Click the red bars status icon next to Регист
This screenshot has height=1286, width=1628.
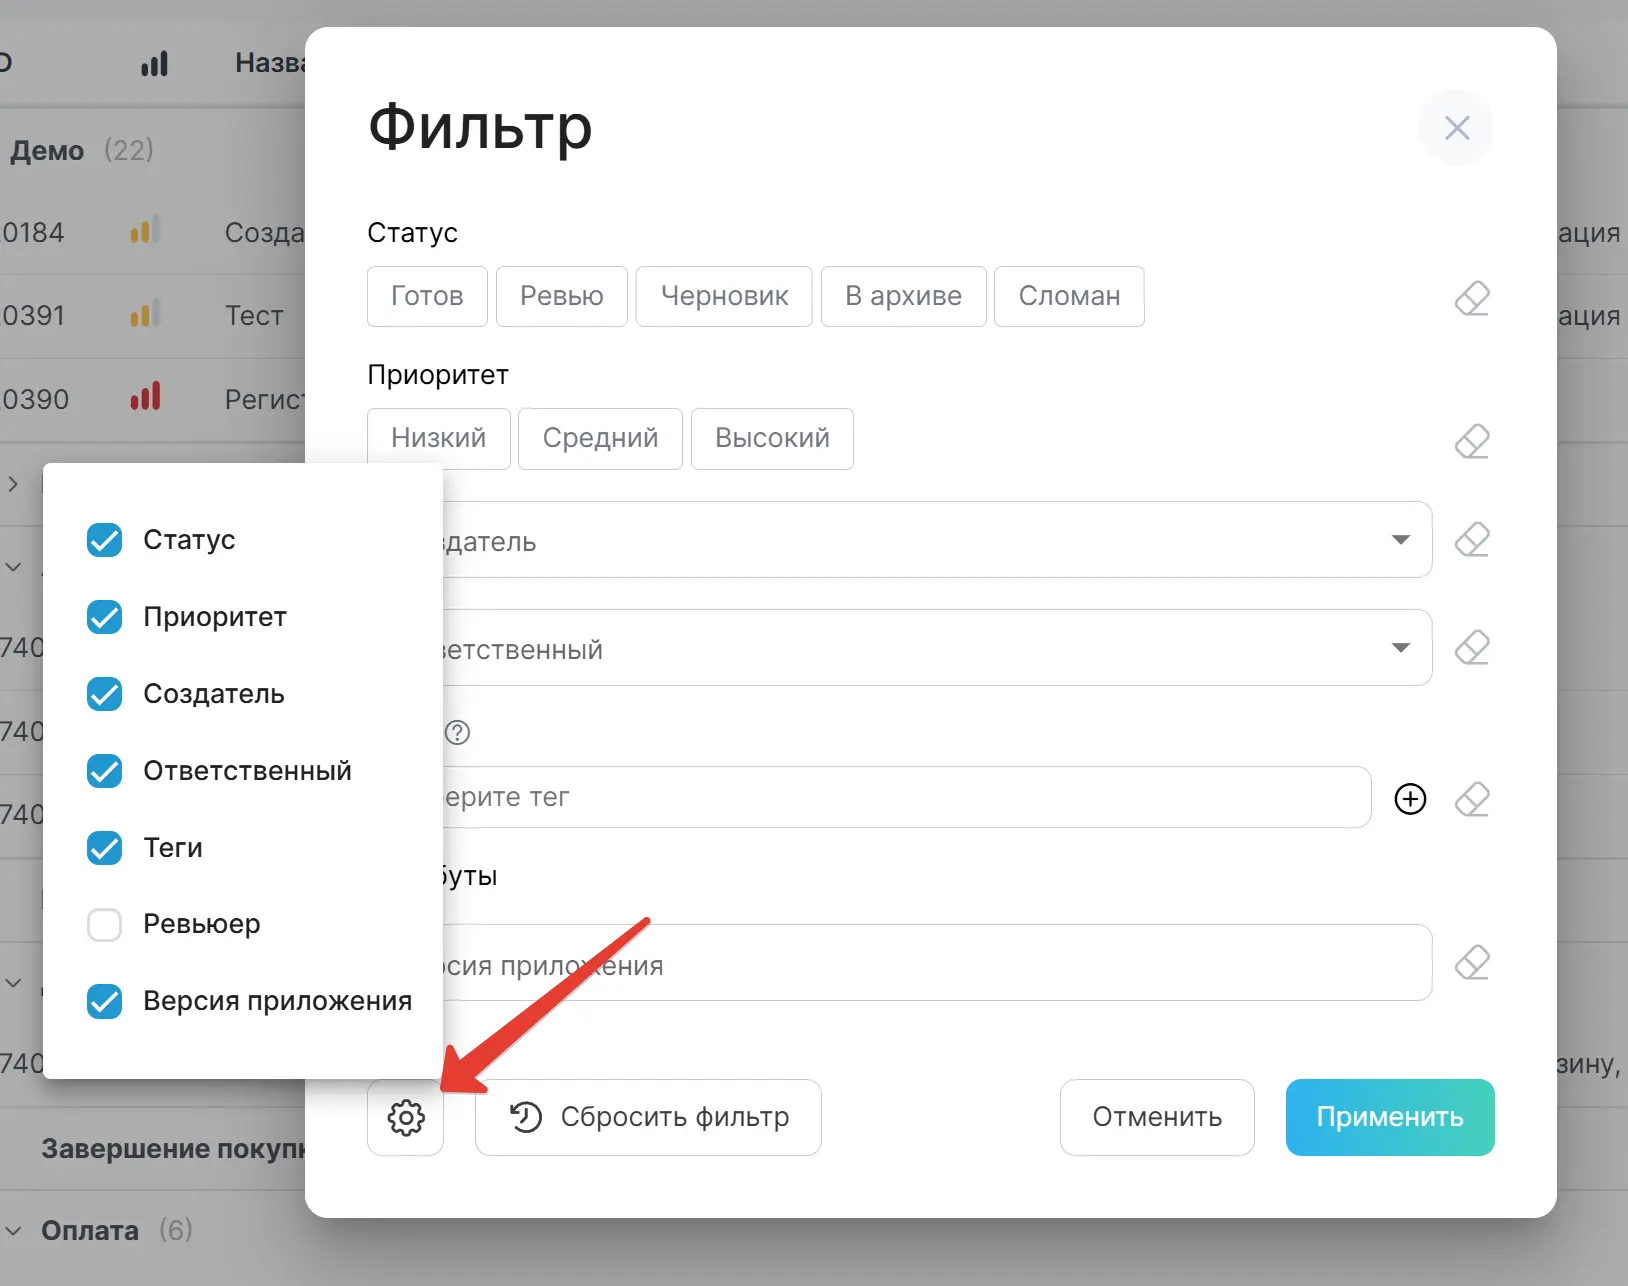coord(145,397)
